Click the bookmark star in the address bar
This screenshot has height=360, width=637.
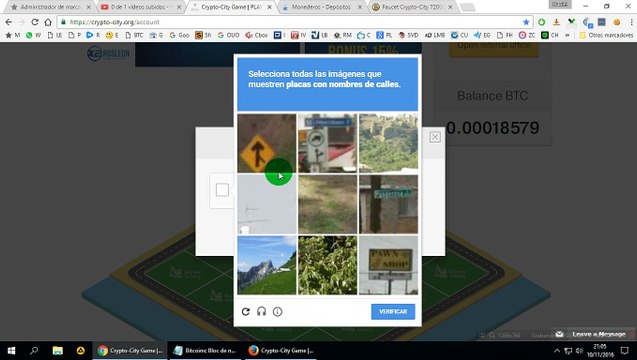click(x=526, y=22)
